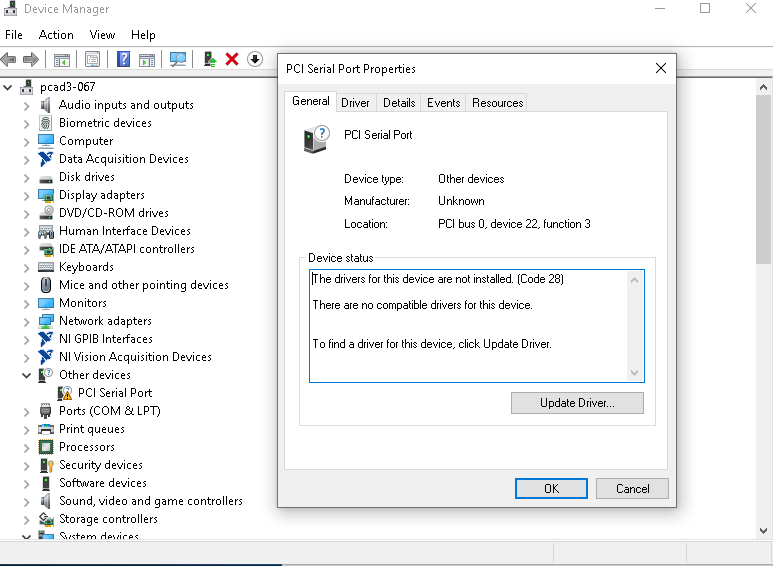Click the down-arrow Disable device icon
This screenshot has width=773, height=566.
click(254, 59)
